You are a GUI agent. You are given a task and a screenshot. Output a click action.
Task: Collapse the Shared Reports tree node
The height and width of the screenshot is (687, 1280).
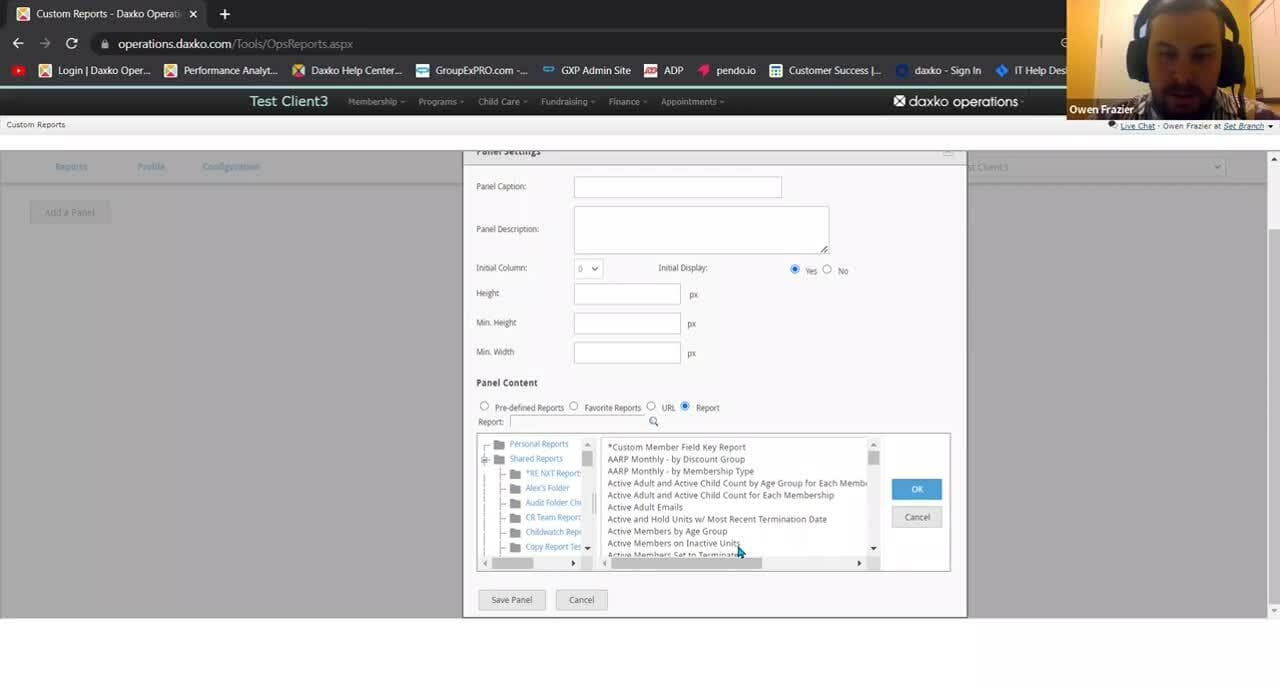[x=485, y=458]
